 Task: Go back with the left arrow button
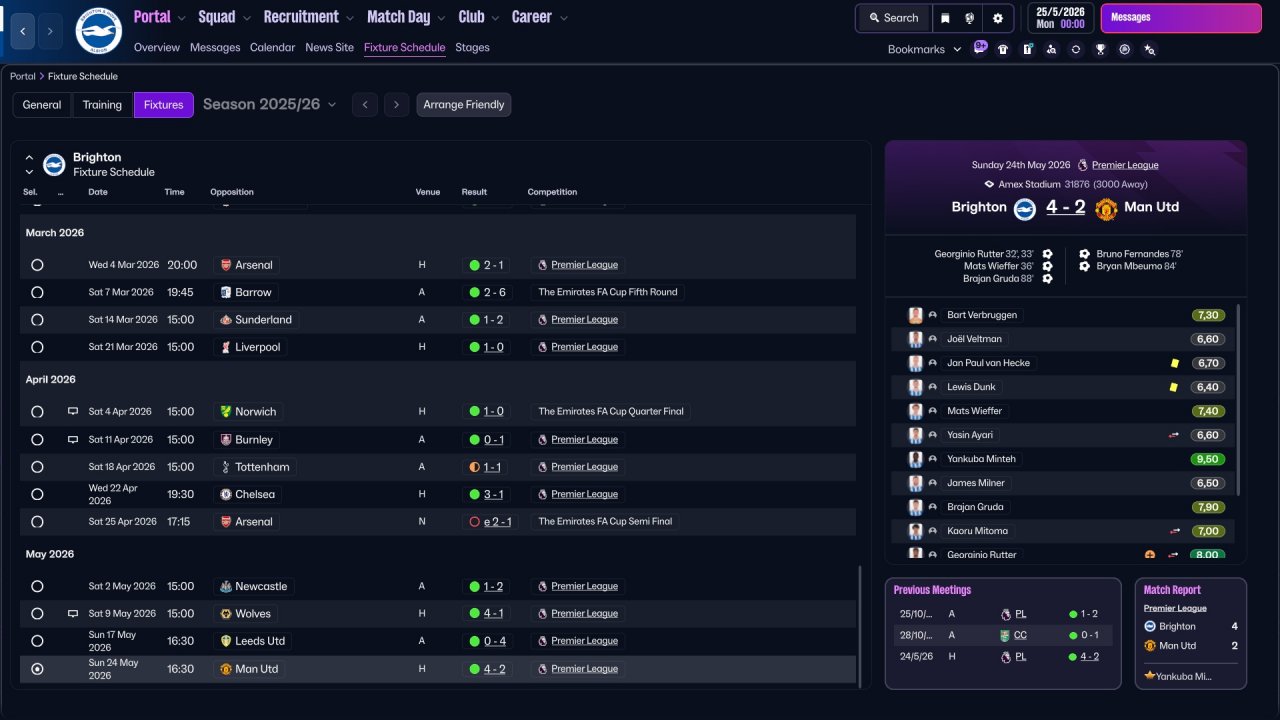[23, 31]
